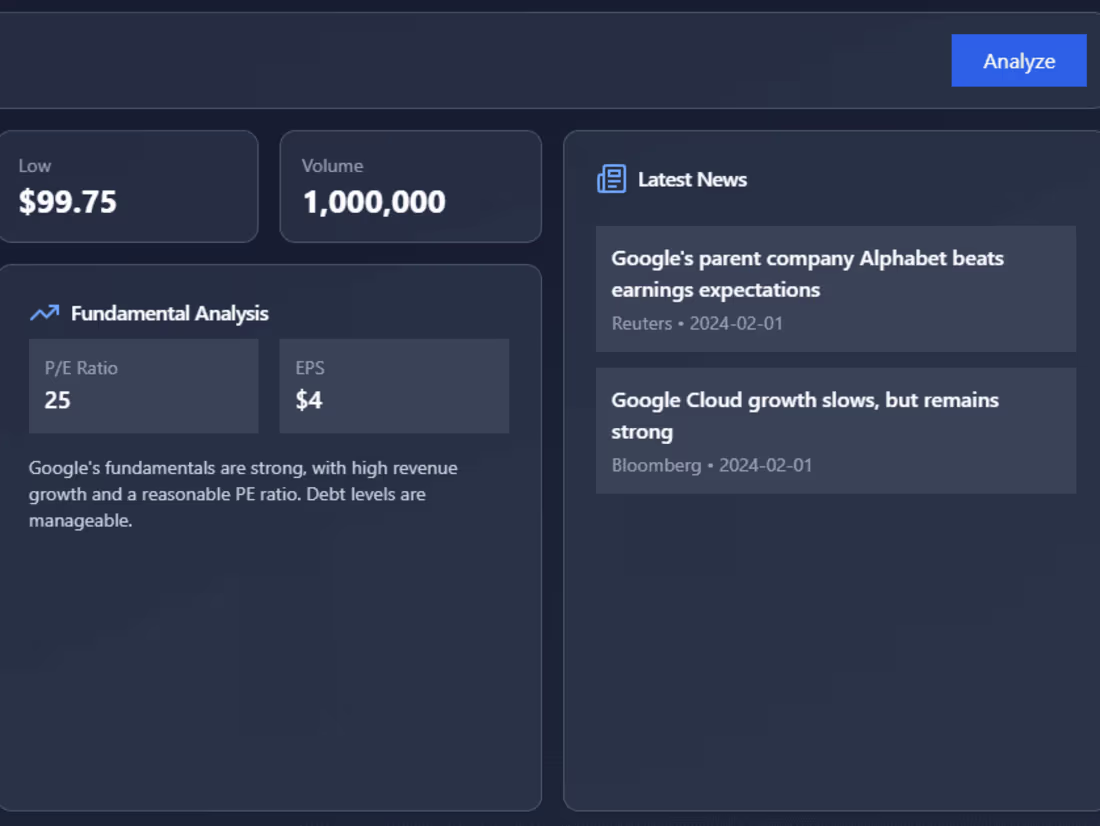Click the Analyze button

point(1019,60)
